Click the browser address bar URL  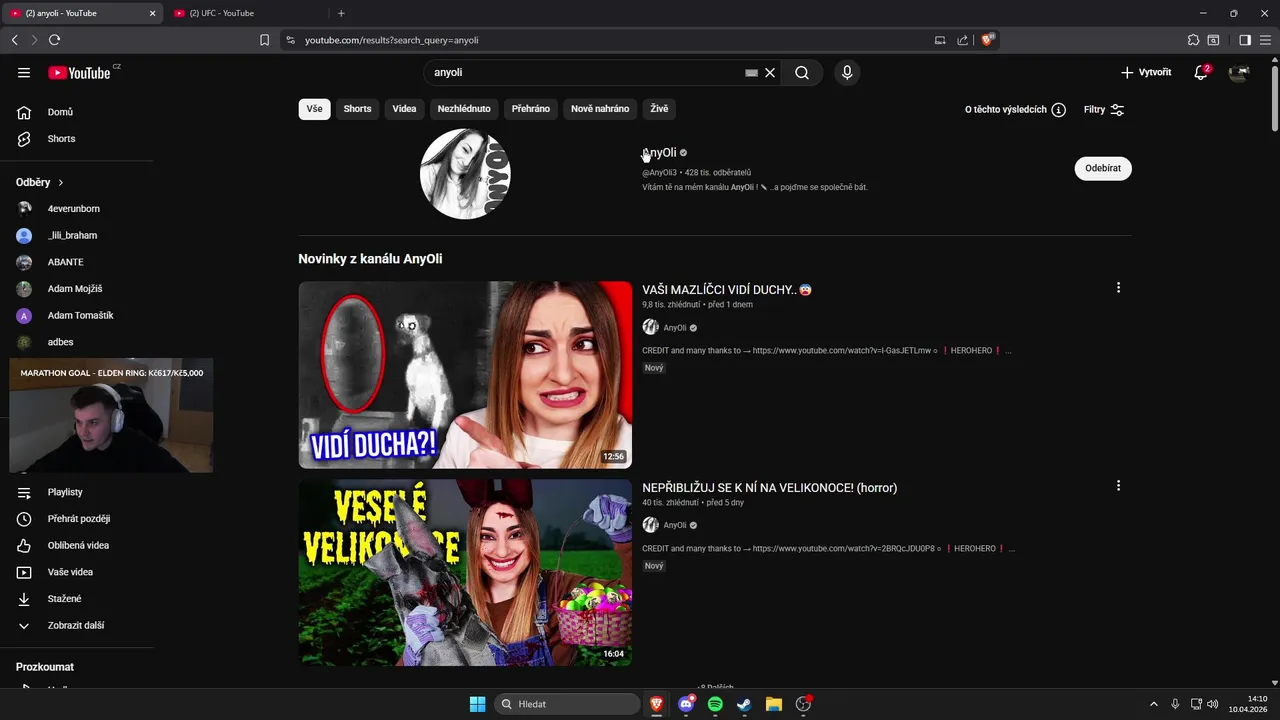point(392,40)
